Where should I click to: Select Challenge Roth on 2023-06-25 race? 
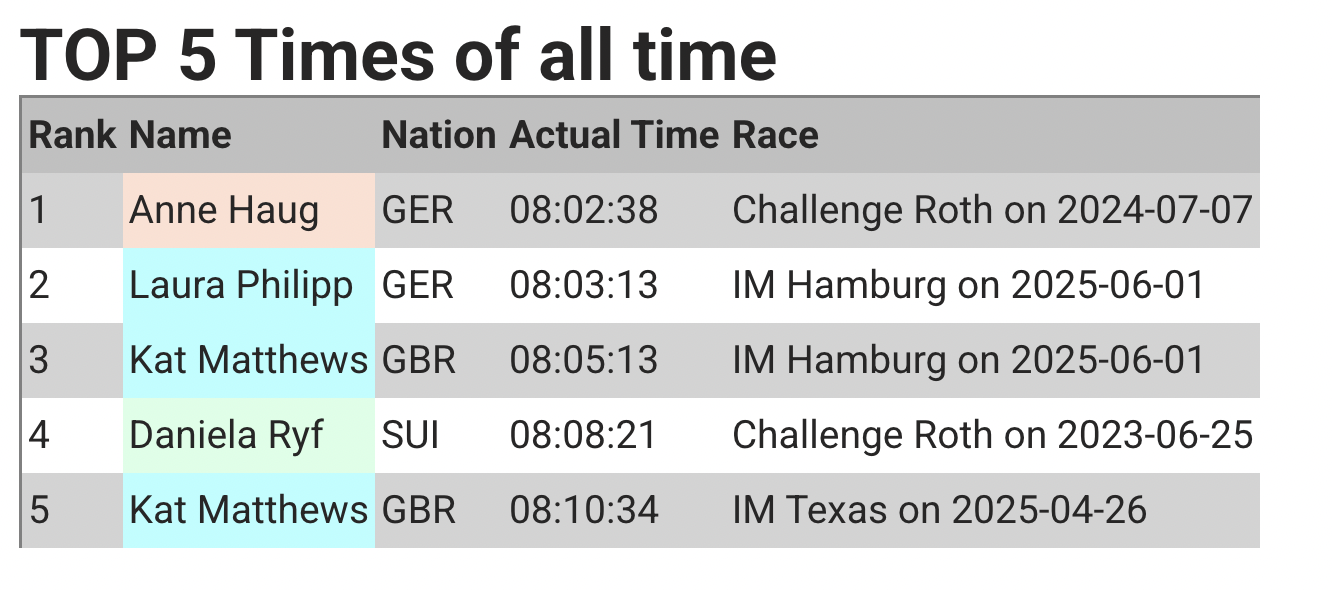[993, 435]
